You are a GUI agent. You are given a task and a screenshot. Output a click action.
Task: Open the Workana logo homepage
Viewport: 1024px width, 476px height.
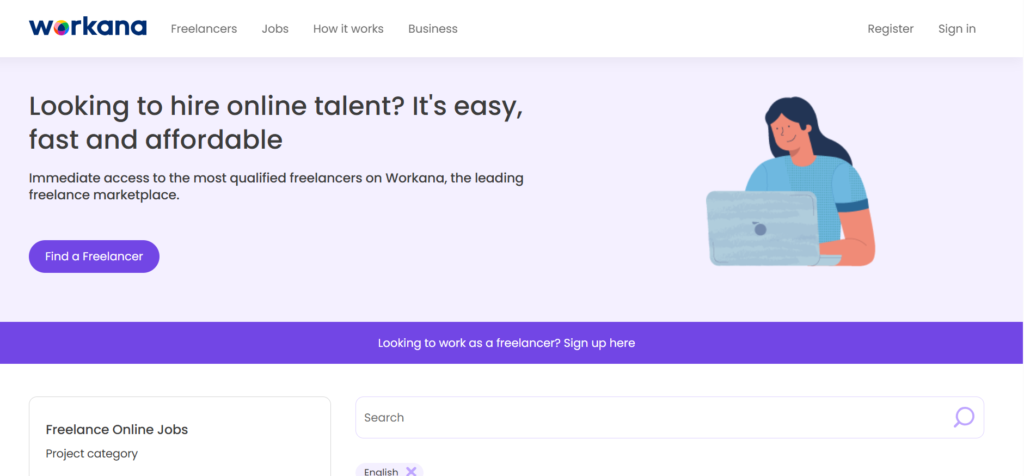[x=88, y=27]
